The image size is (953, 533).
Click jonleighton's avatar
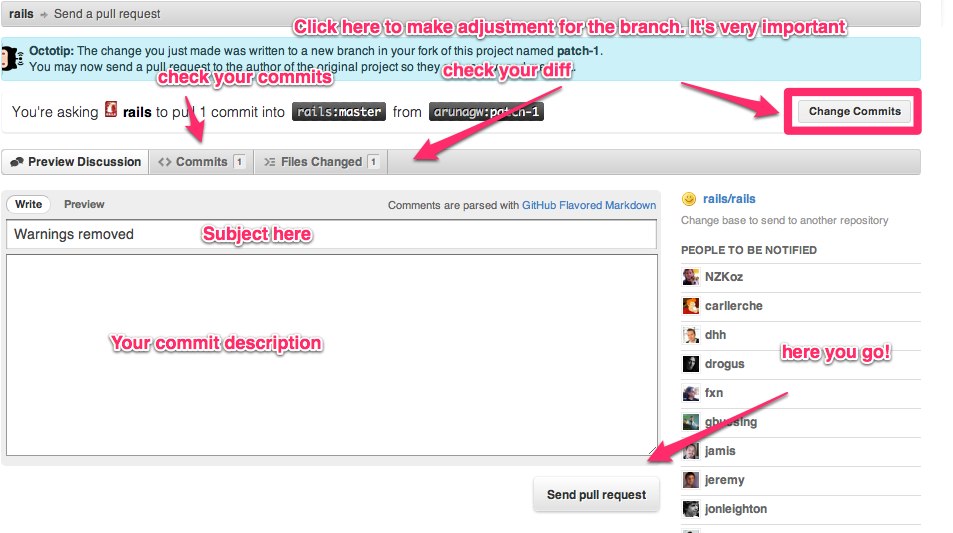[690, 509]
